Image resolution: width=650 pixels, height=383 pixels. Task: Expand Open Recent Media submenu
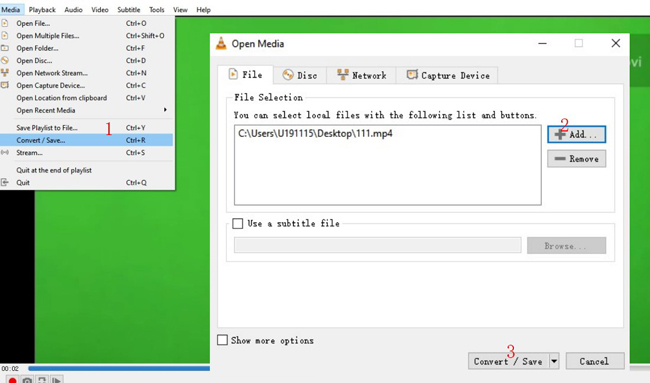point(86,110)
